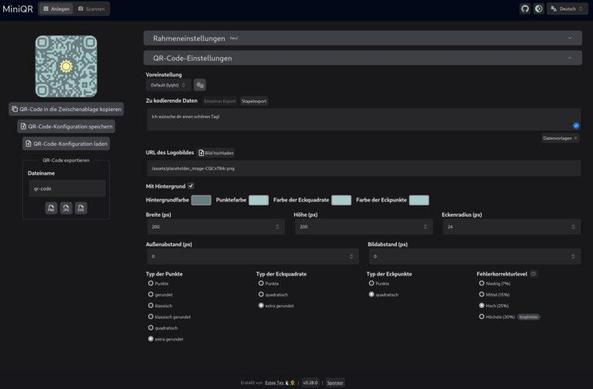Select Mittel (15%) error correction
593x389 pixels.
481,294
